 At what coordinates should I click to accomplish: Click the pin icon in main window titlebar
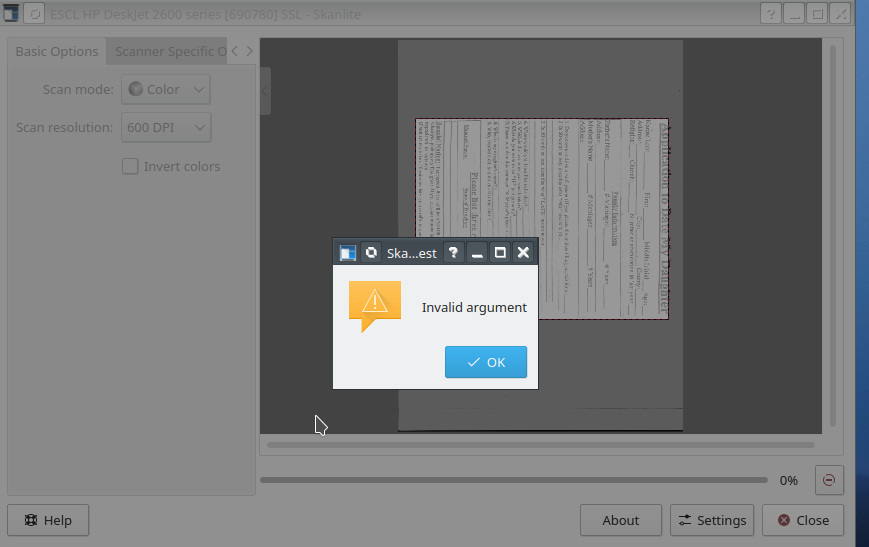pos(33,15)
